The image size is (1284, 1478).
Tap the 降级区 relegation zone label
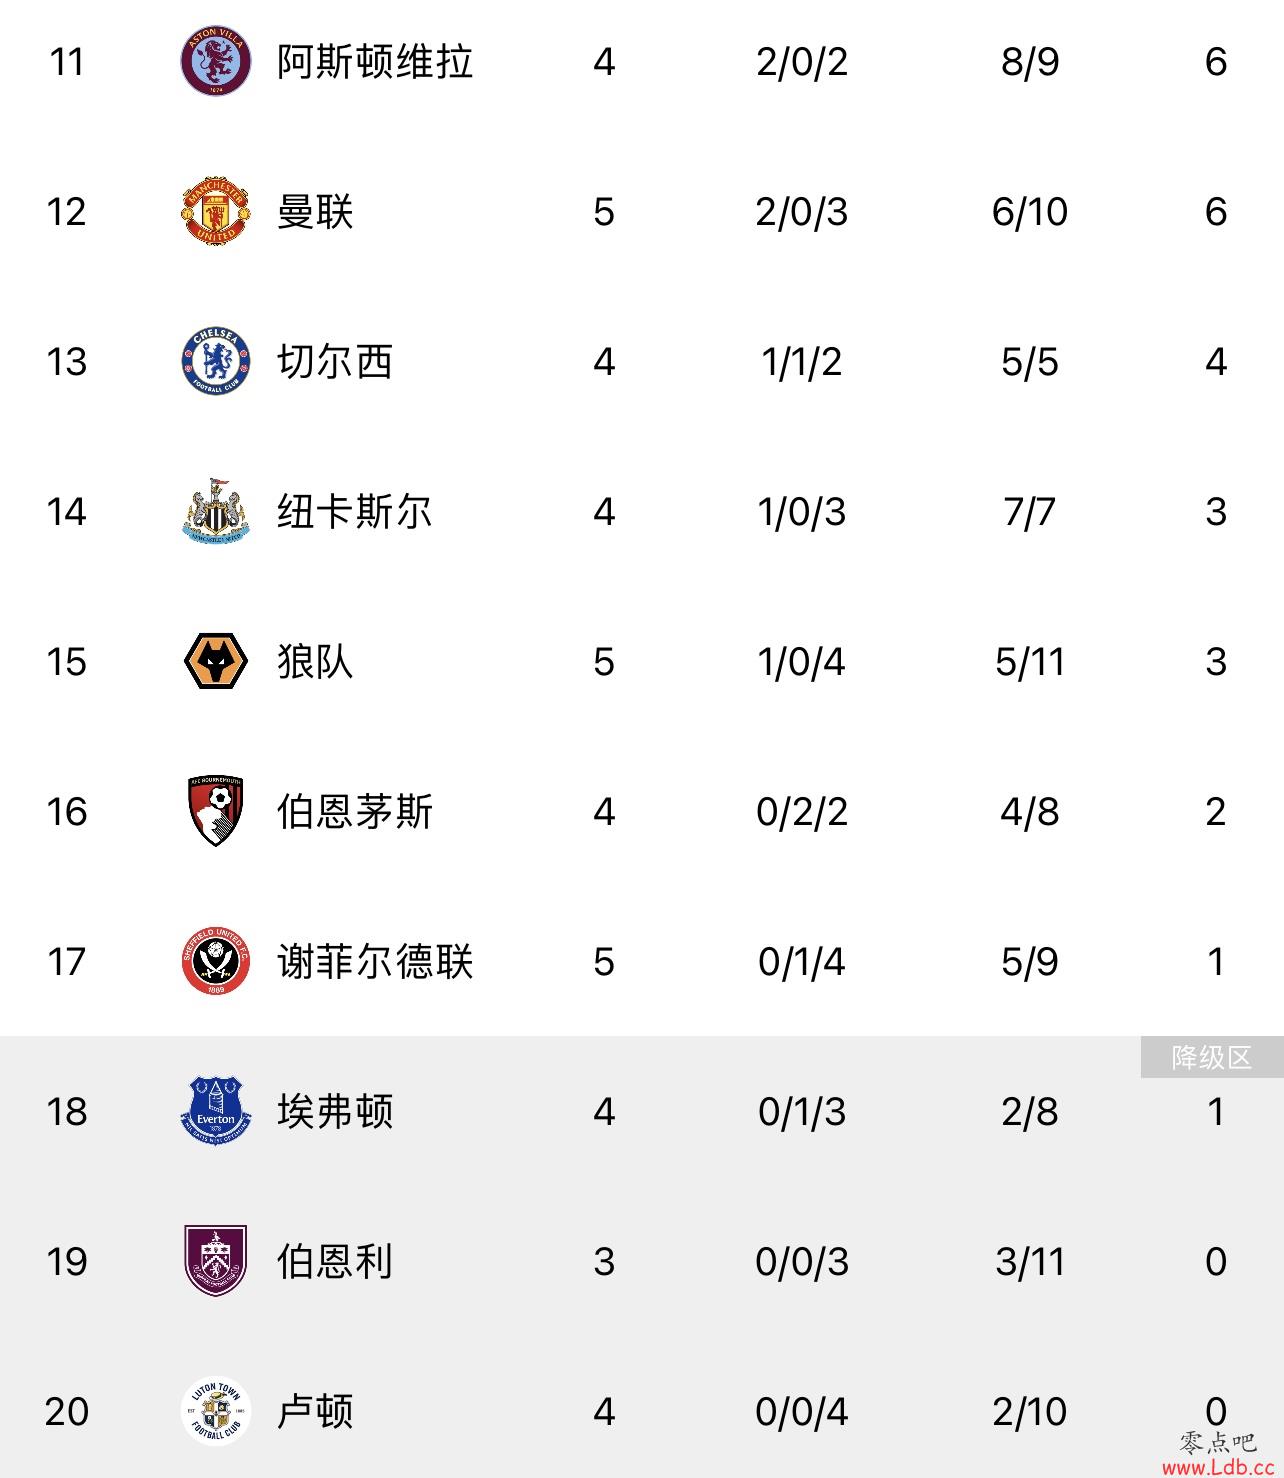point(1212,1058)
